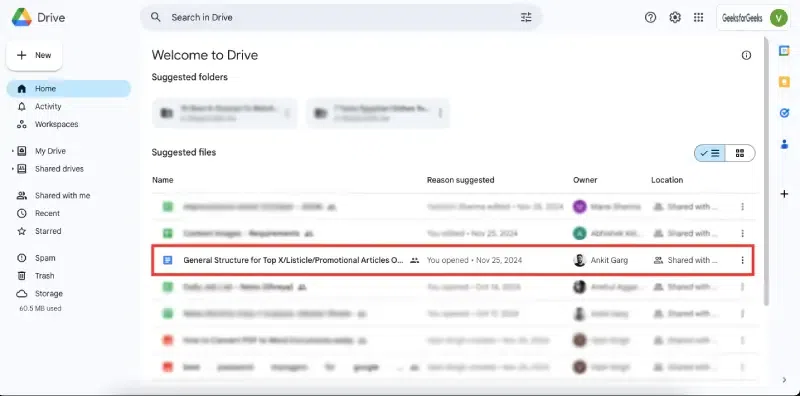Viewport: 800px width, 396px height.
Task: Click the vertical scrollbar of file list
Action: click(x=766, y=171)
